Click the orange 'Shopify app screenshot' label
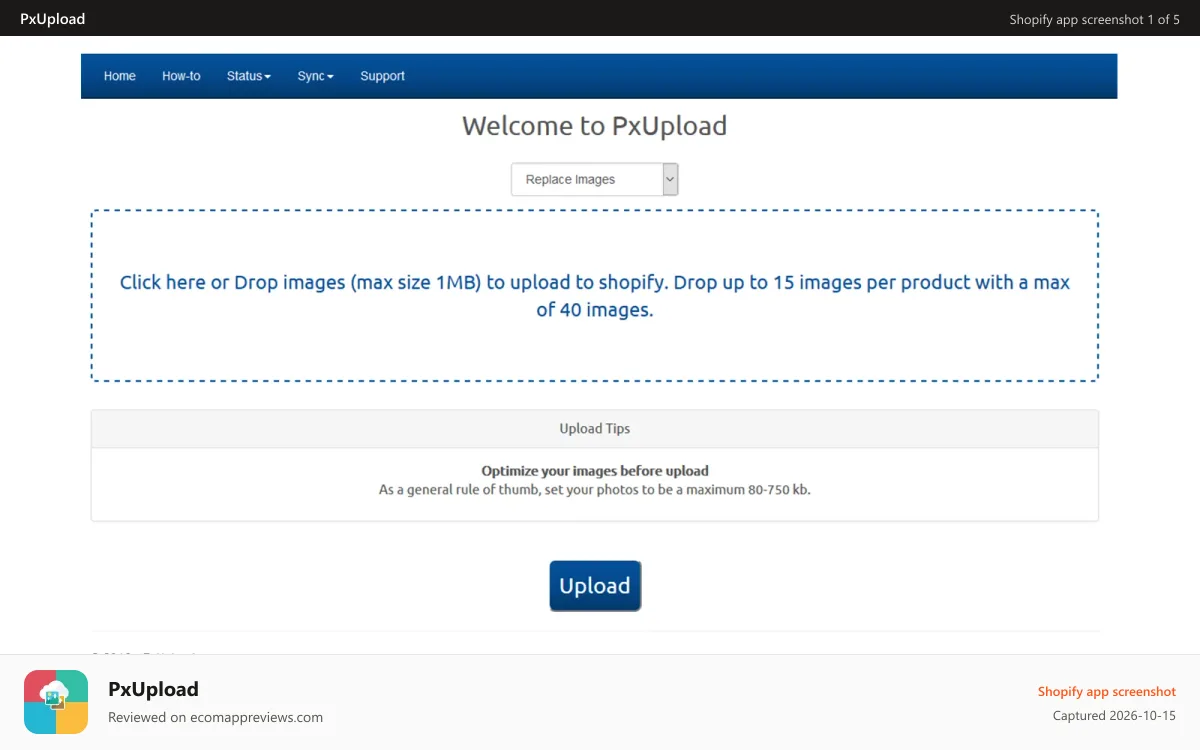This screenshot has width=1200, height=750. [1107, 691]
